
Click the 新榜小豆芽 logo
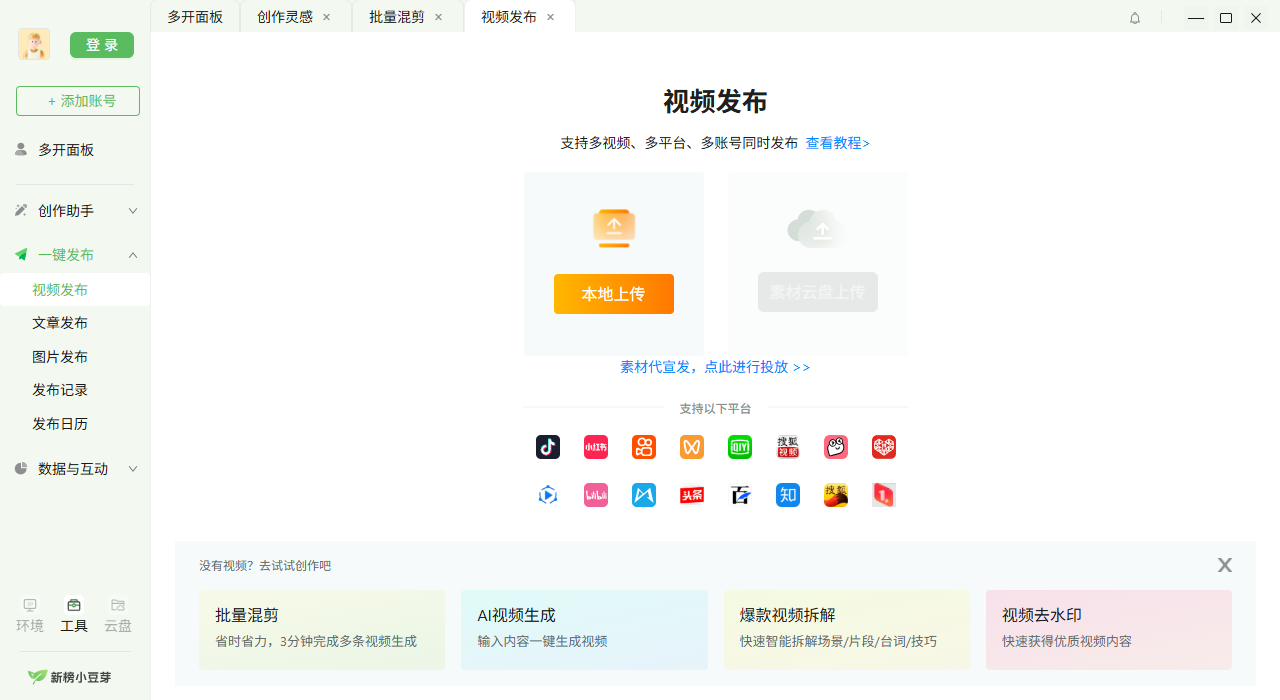coord(70,677)
